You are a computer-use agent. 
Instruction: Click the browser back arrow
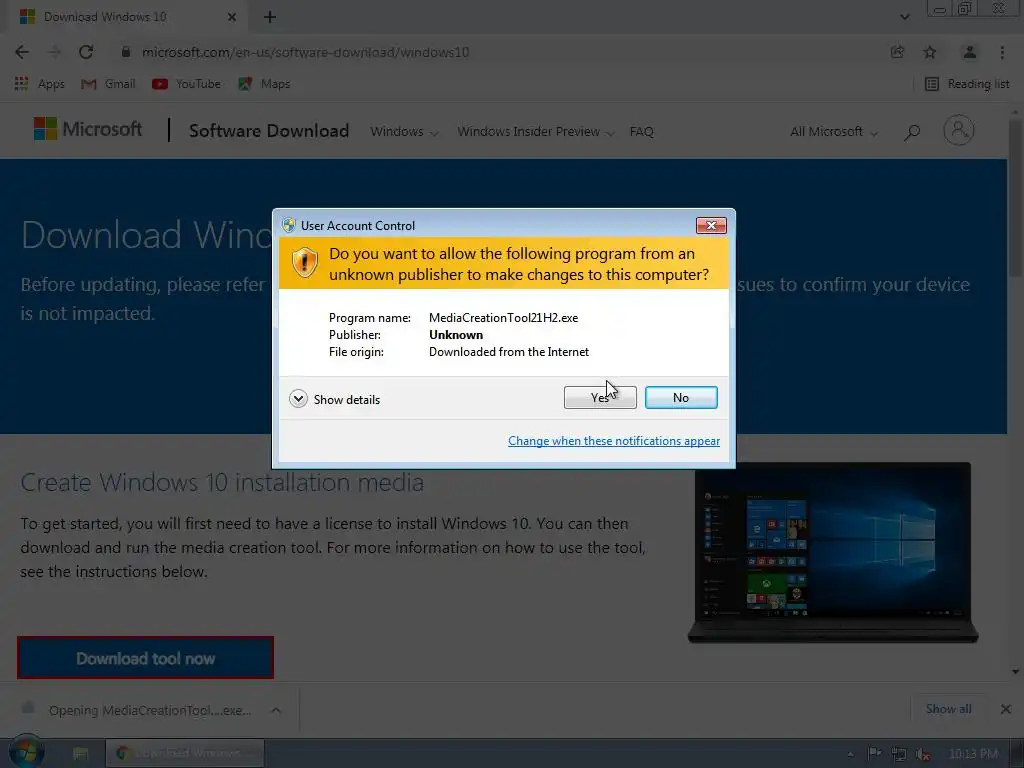click(22, 52)
